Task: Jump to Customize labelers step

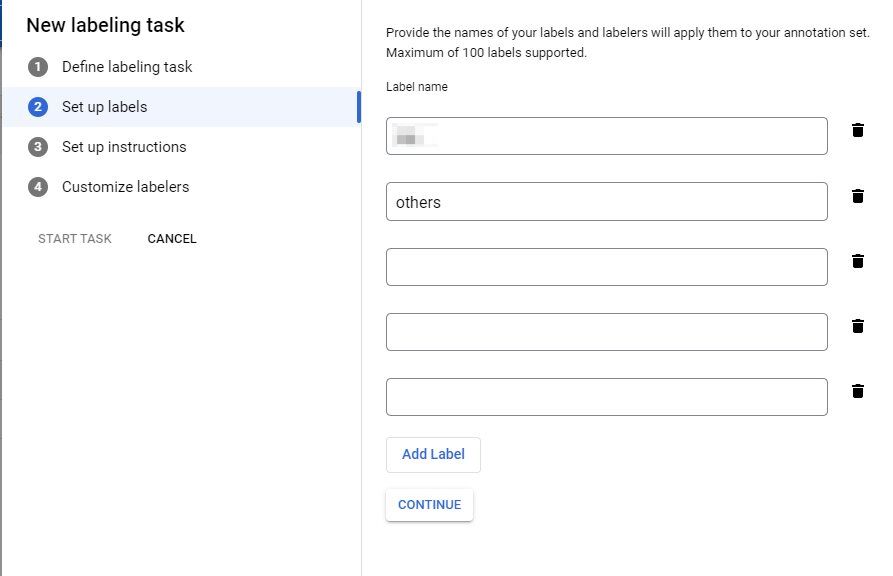Action: coord(125,187)
